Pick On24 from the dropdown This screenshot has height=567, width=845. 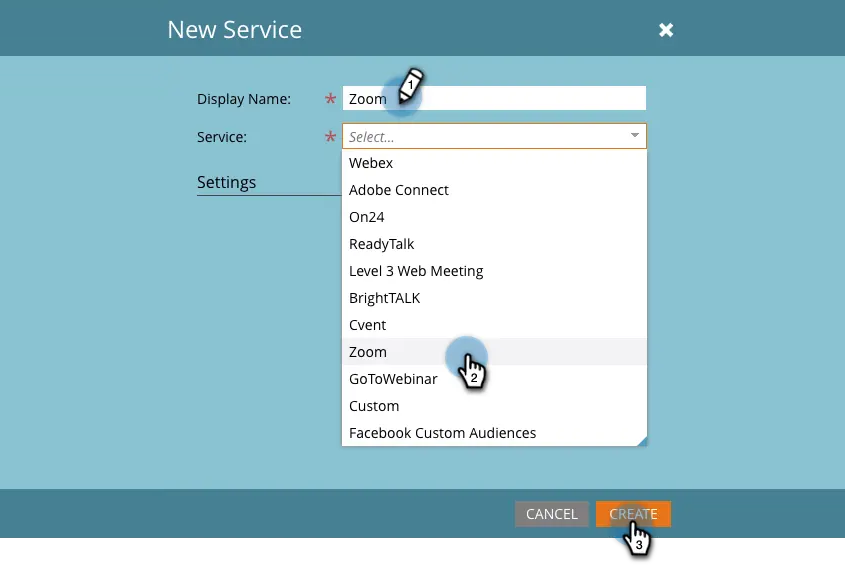[x=494, y=217]
